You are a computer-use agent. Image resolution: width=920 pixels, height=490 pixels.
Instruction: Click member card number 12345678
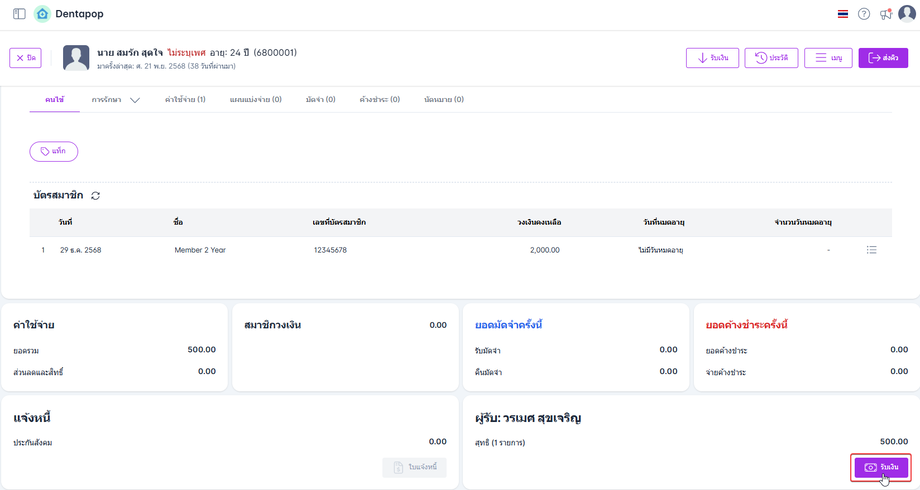(x=330, y=250)
